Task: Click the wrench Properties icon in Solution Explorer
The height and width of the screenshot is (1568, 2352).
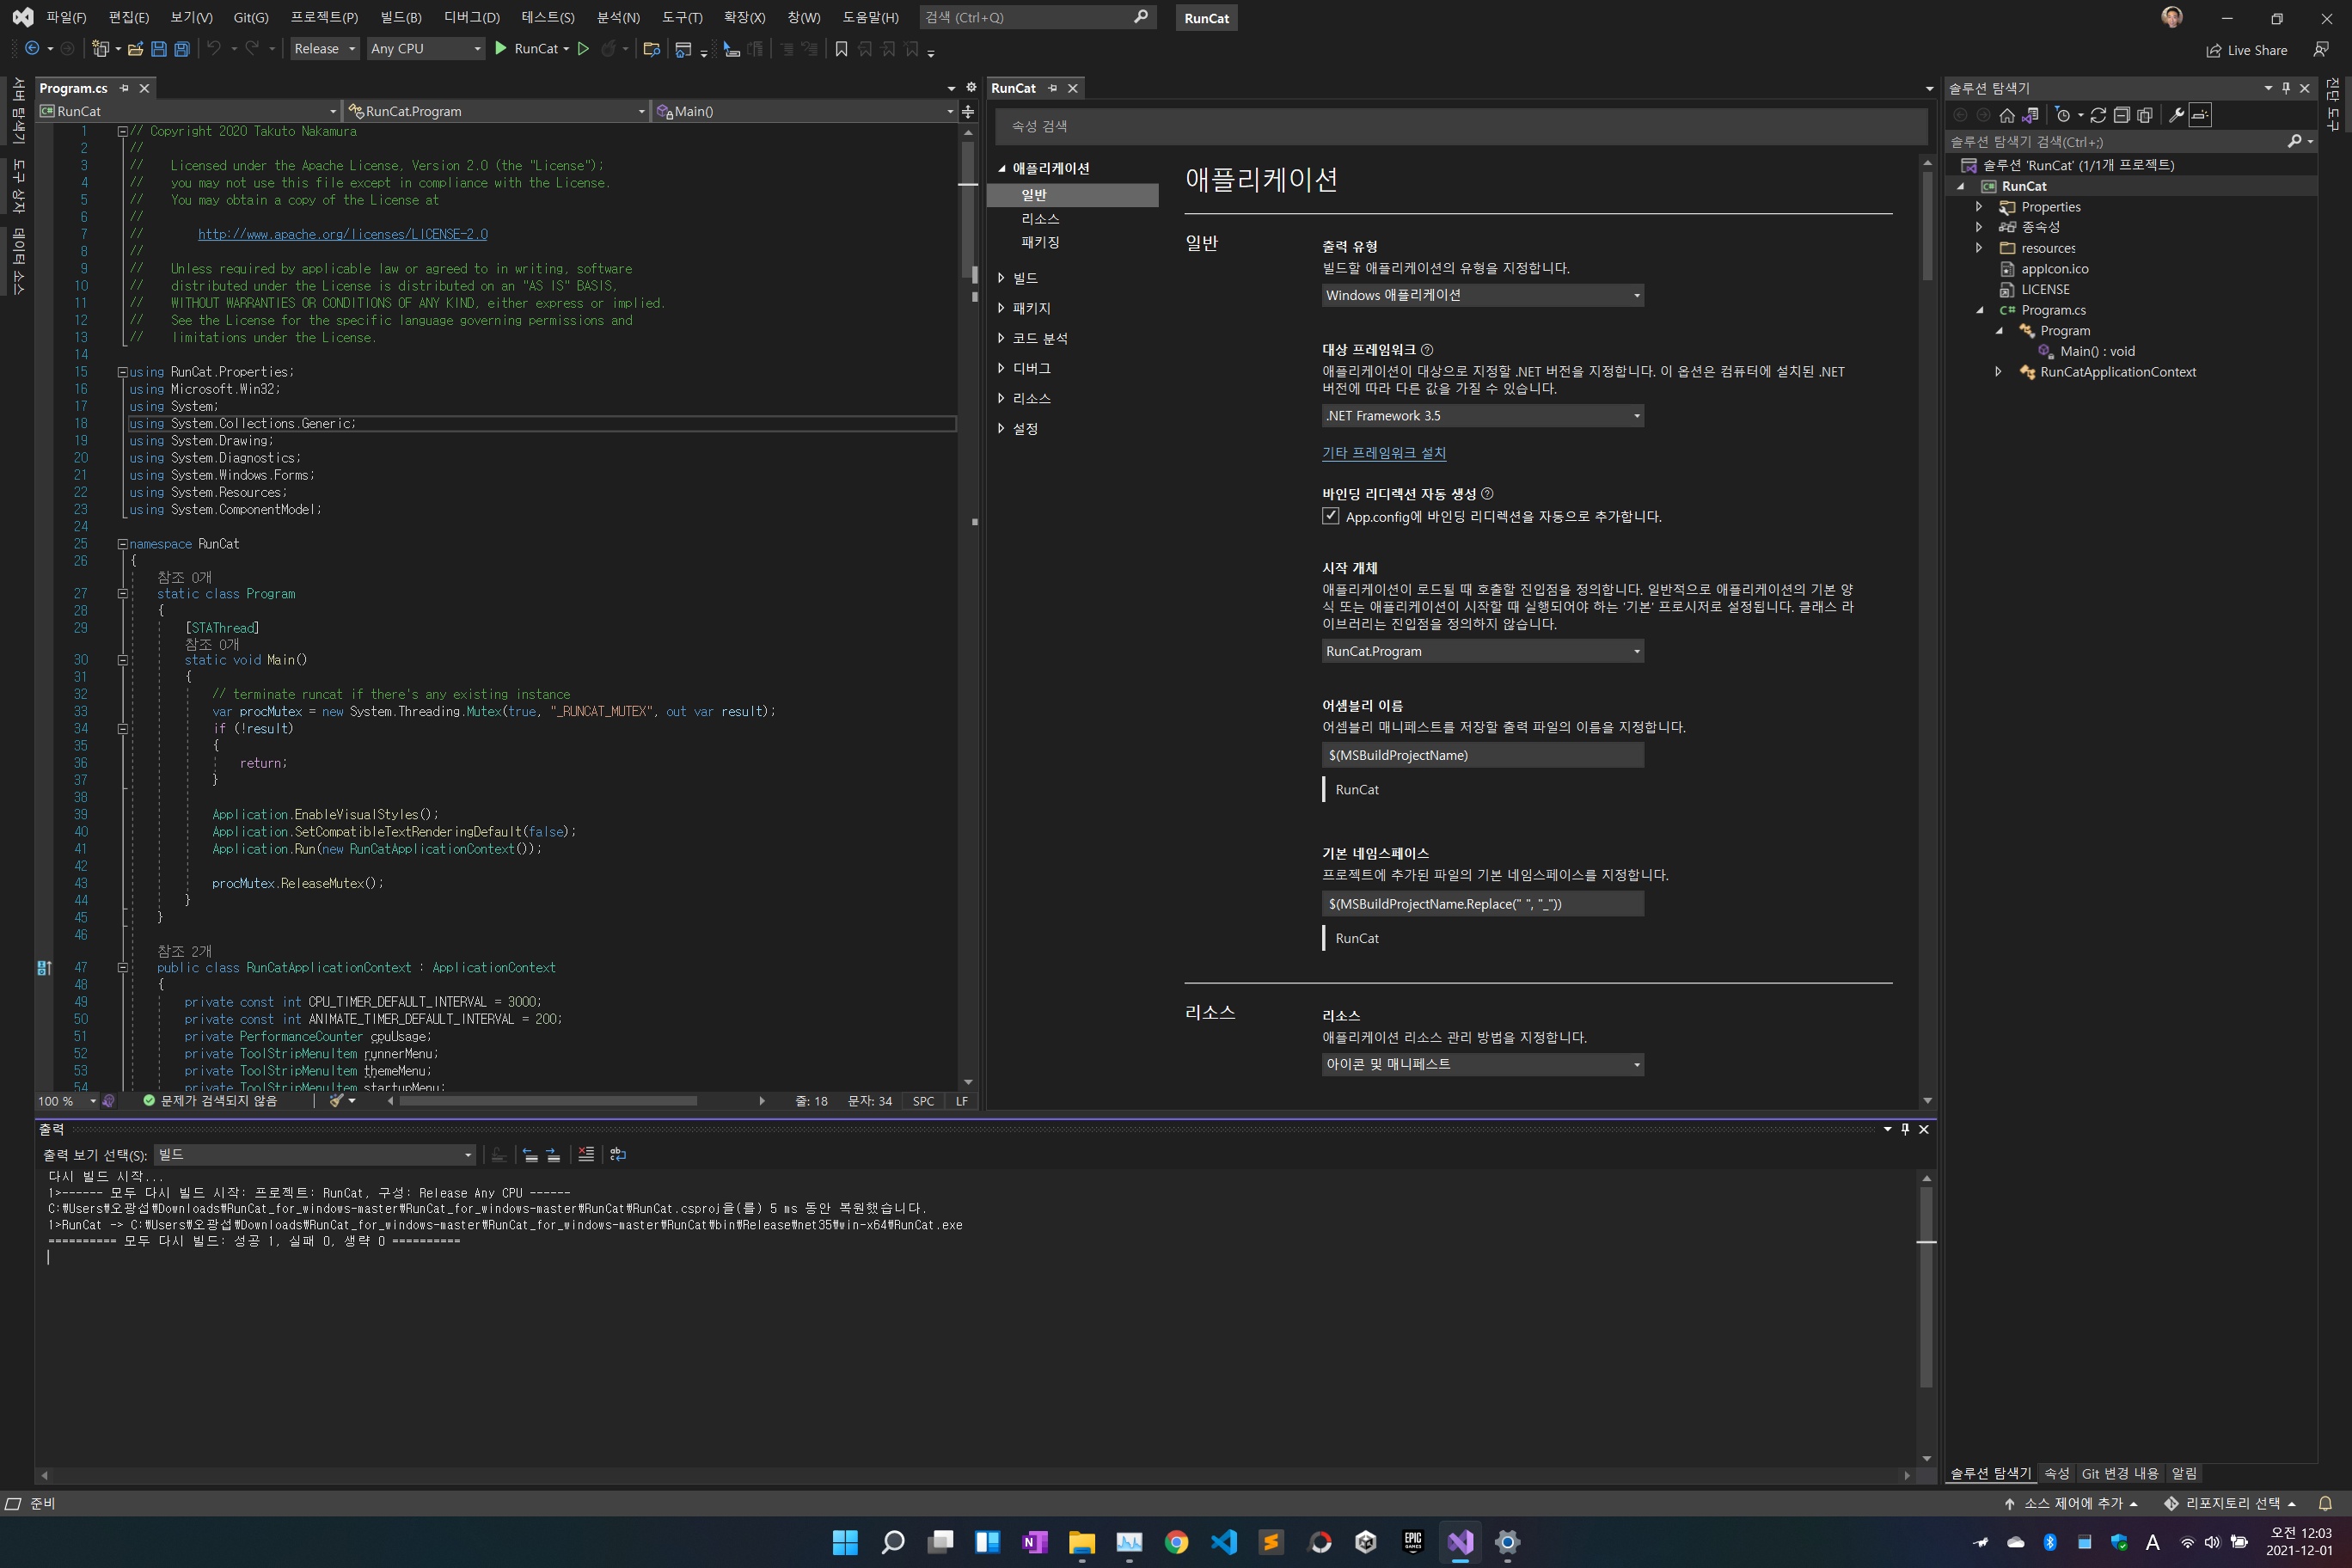Action: coord(2175,115)
